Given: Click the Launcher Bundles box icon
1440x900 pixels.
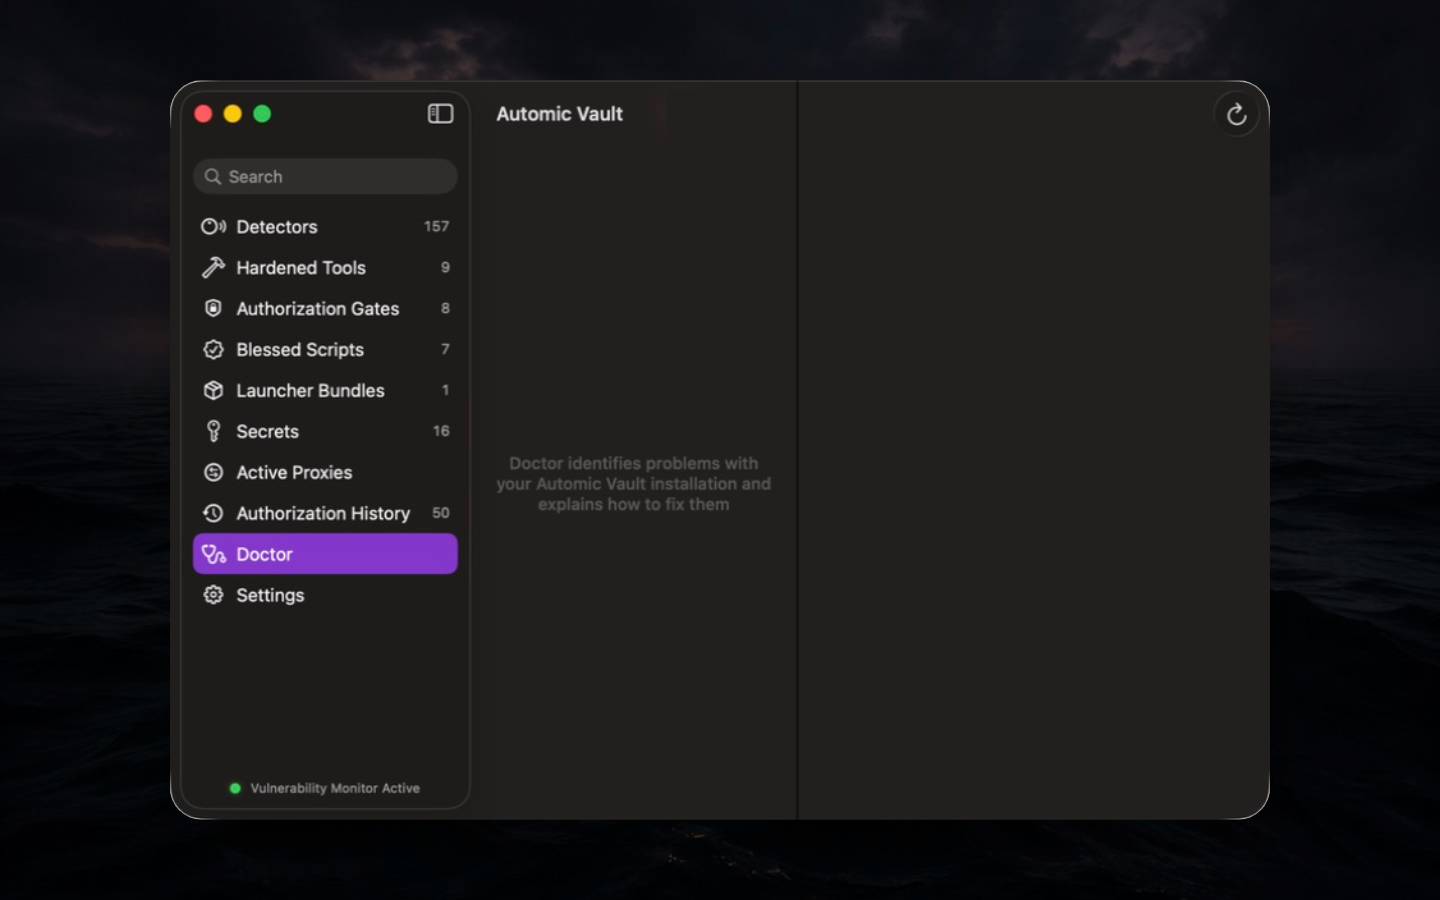Looking at the screenshot, I should pyautogui.click(x=213, y=391).
